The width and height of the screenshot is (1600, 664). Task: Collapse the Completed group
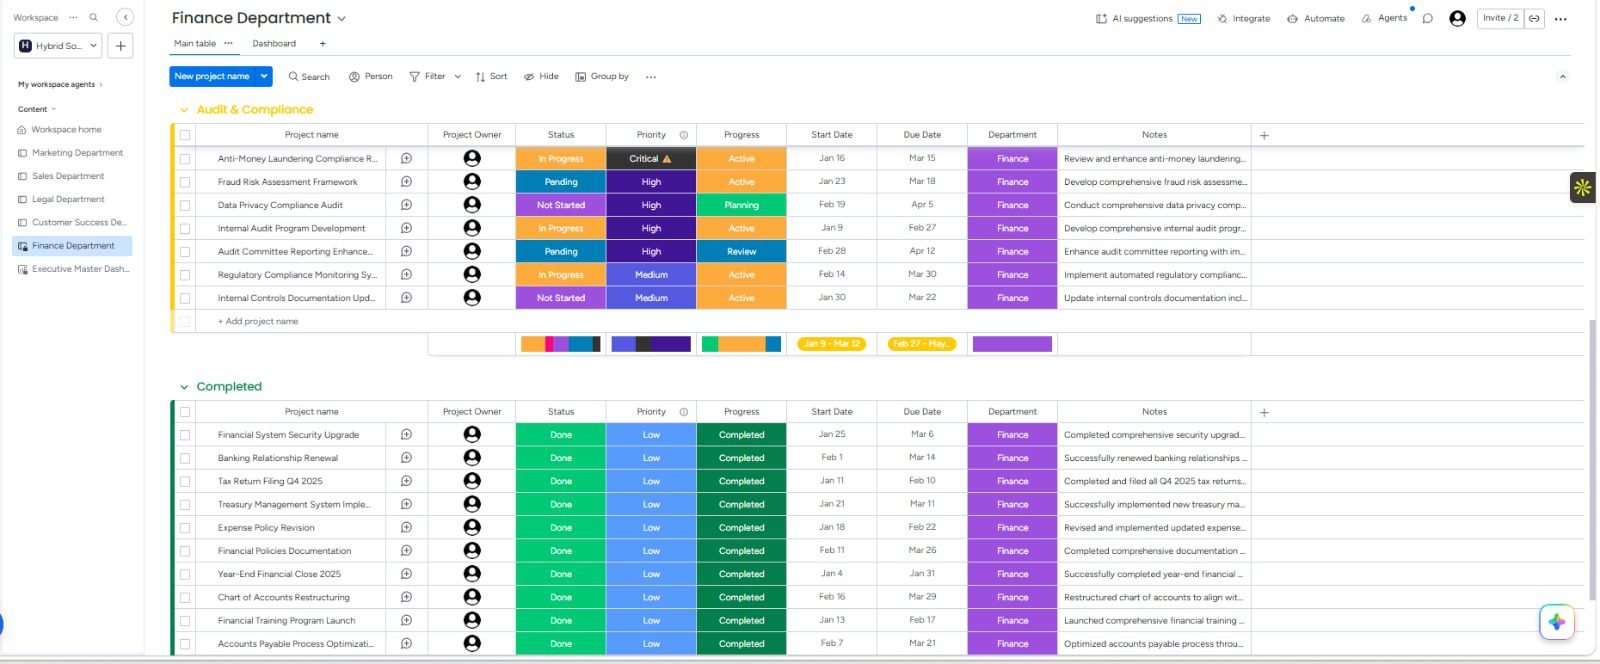pyautogui.click(x=184, y=387)
